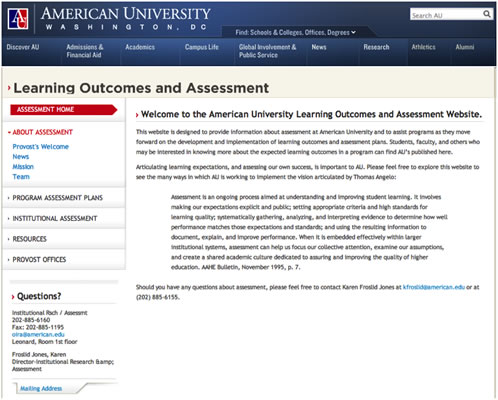Click the phone number 202-885-6160
The width and height of the screenshot is (498, 400).
coord(31,320)
